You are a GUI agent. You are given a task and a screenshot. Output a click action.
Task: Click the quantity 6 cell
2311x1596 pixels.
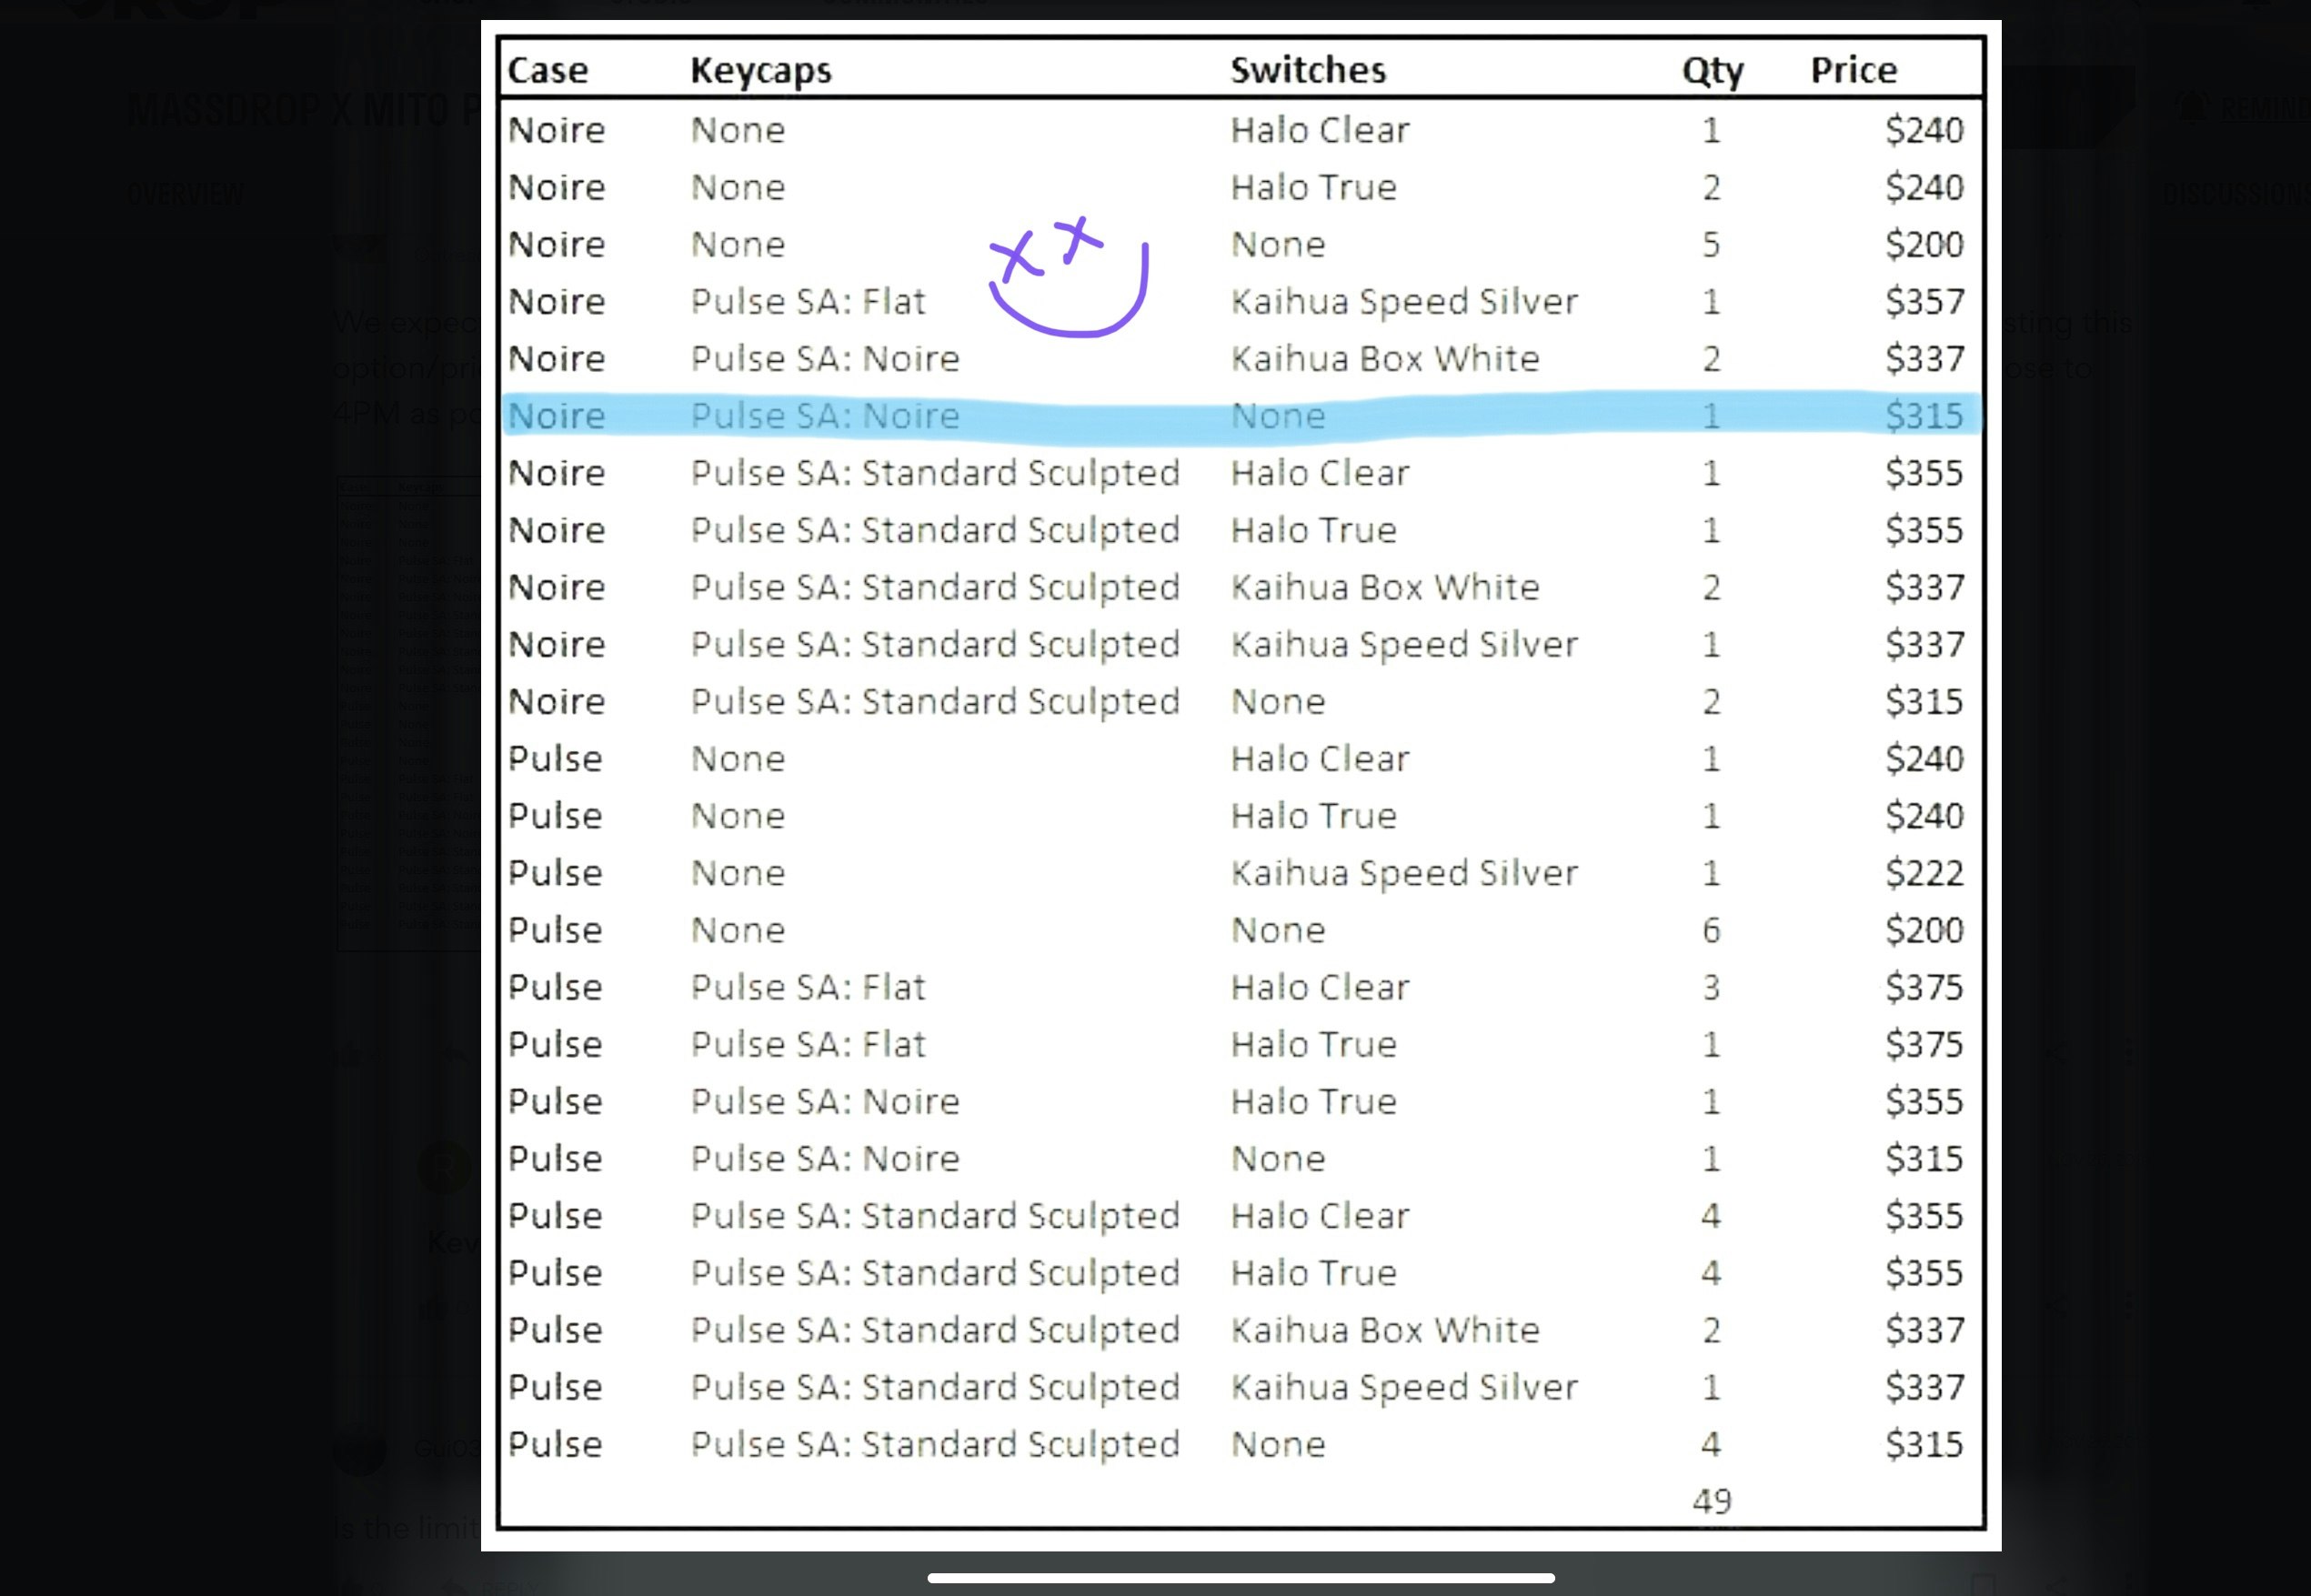(x=1711, y=930)
